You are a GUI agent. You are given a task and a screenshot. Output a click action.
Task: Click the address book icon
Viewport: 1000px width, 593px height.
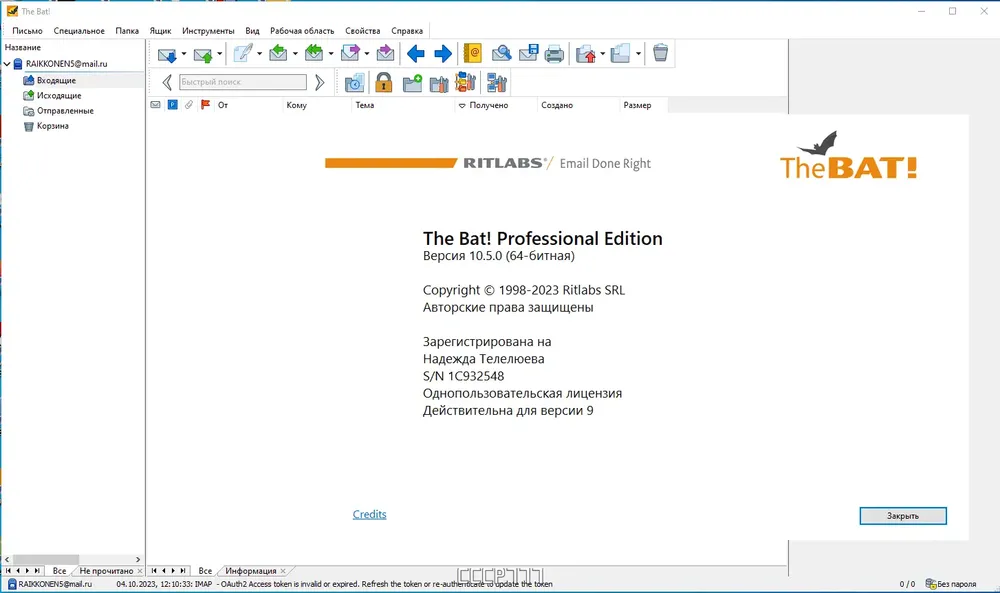472,54
